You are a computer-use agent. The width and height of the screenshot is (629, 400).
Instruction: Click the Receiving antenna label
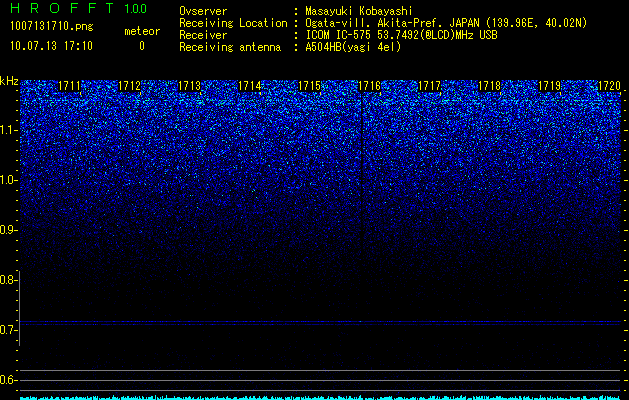click(x=230, y=47)
